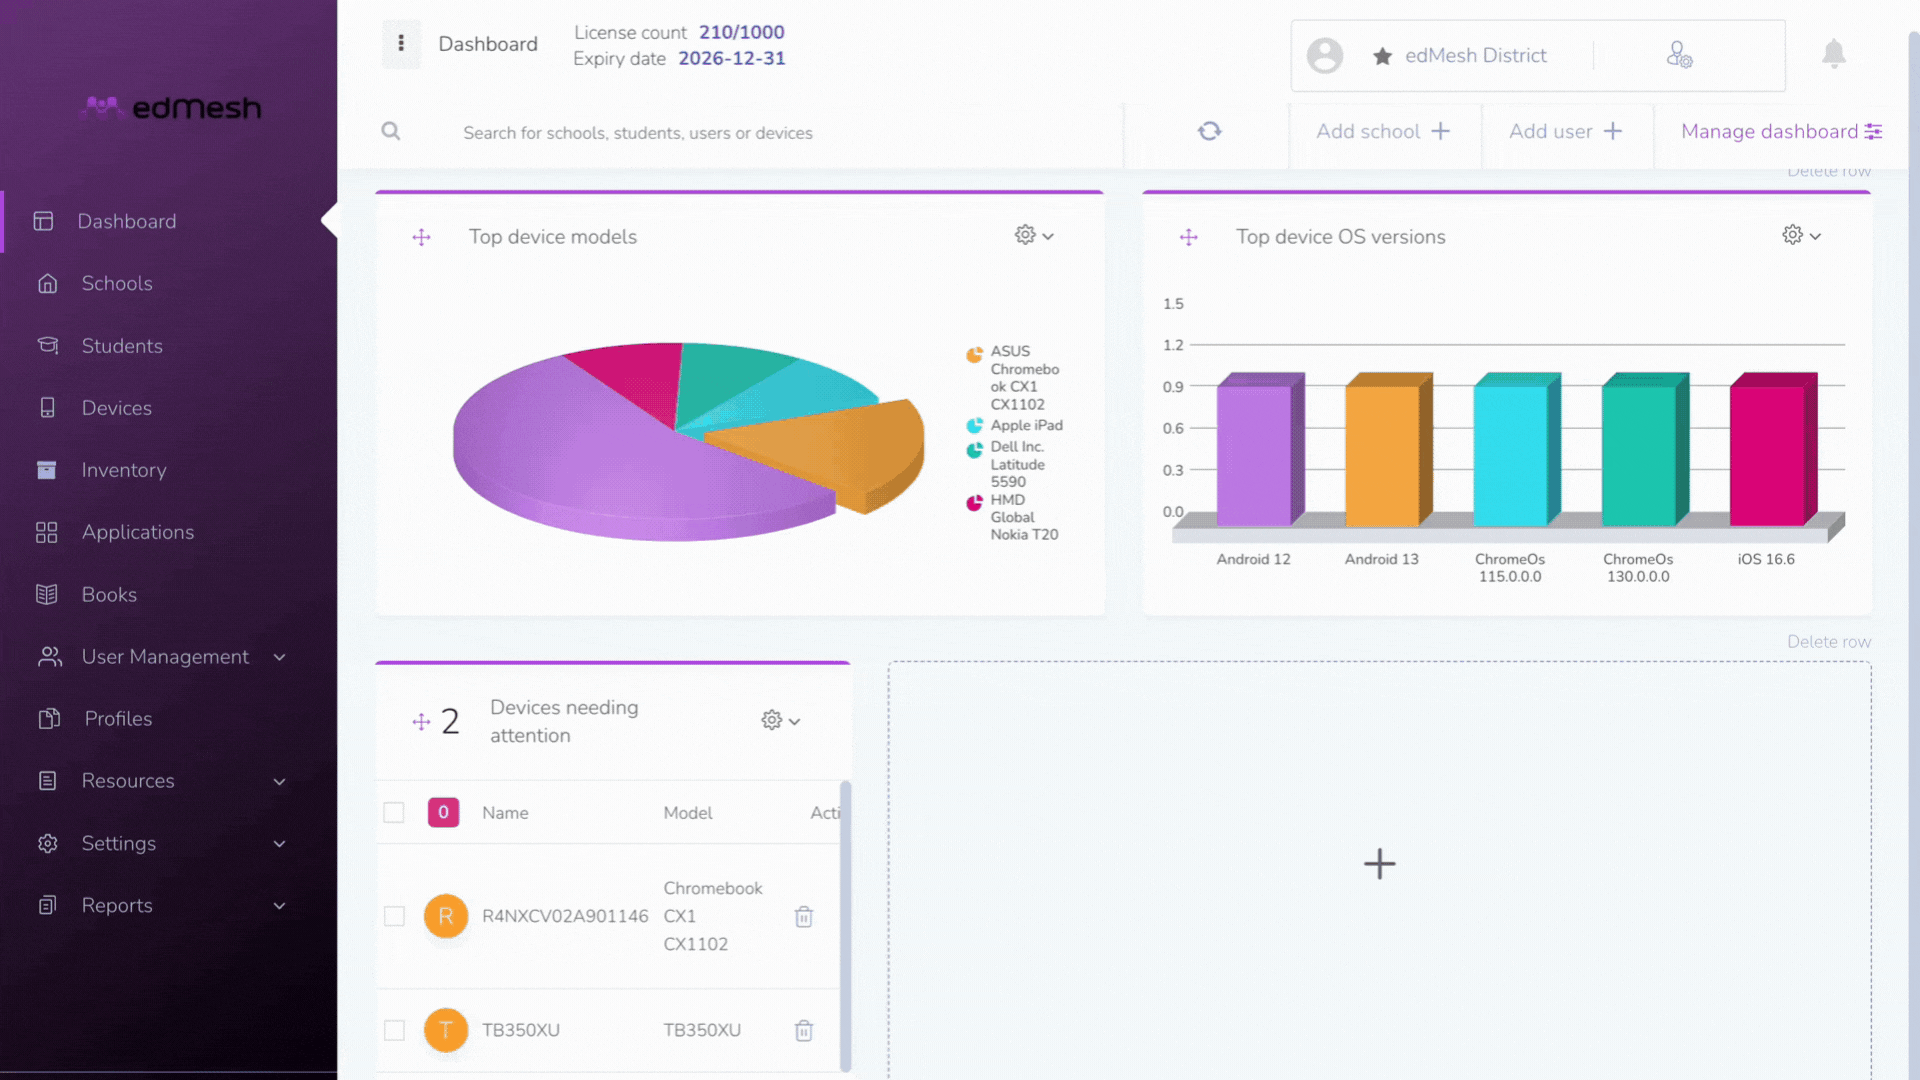1920x1080 pixels.
Task: Click the trash icon for TB350XU
Action: (804, 1030)
